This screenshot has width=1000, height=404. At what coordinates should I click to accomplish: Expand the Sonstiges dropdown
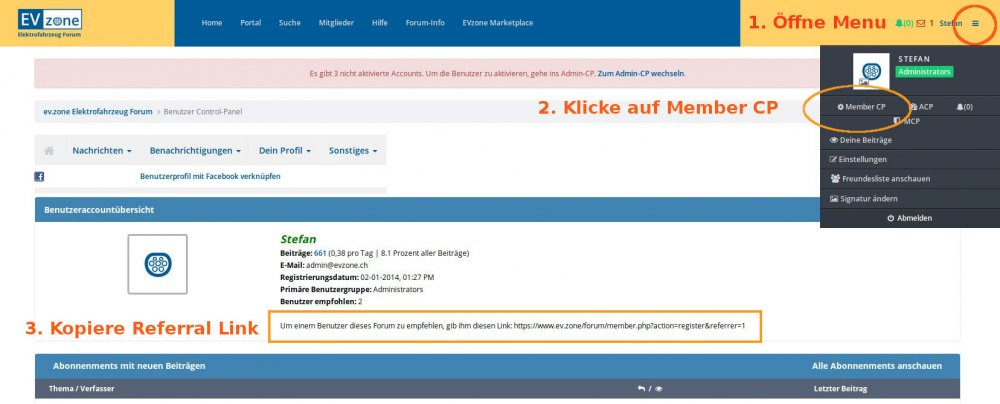pyautogui.click(x=353, y=151)
